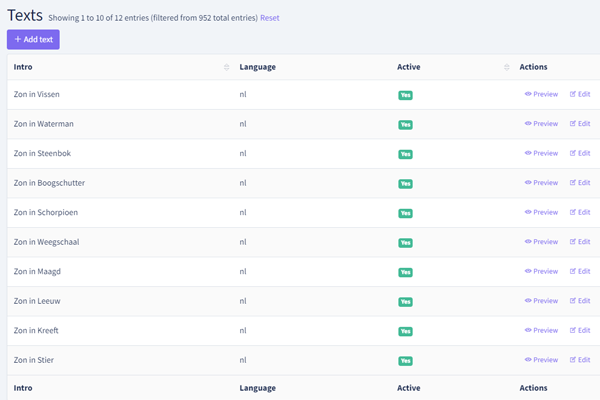Image resolution: width=600 pixels, height=400 pixels.
Task: Click the Add text button
Action: (x=33, y=39)
